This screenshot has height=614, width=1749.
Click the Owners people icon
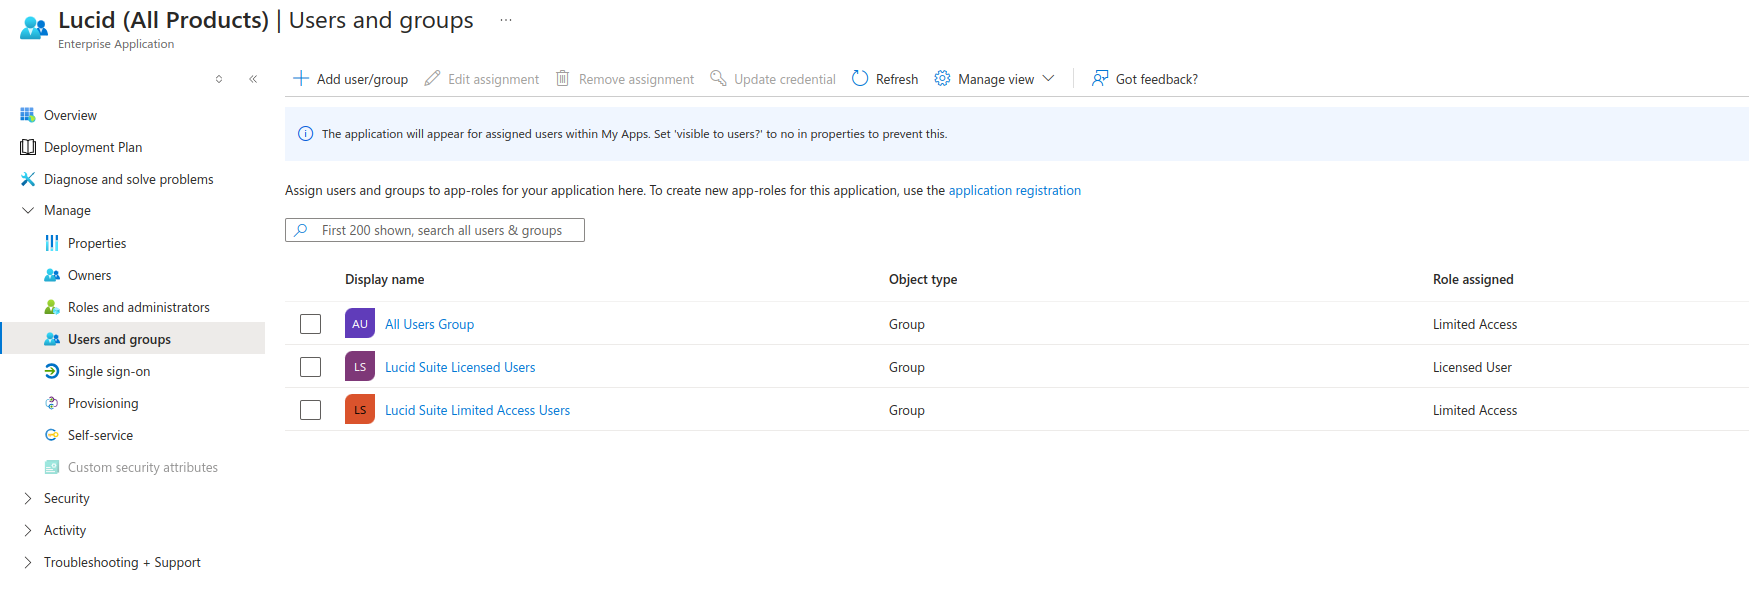click(52, 275)
